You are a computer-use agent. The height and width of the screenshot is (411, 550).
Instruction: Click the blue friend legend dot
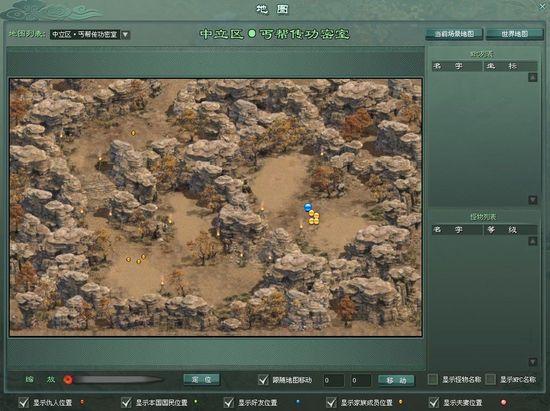[x=298, y=402]
